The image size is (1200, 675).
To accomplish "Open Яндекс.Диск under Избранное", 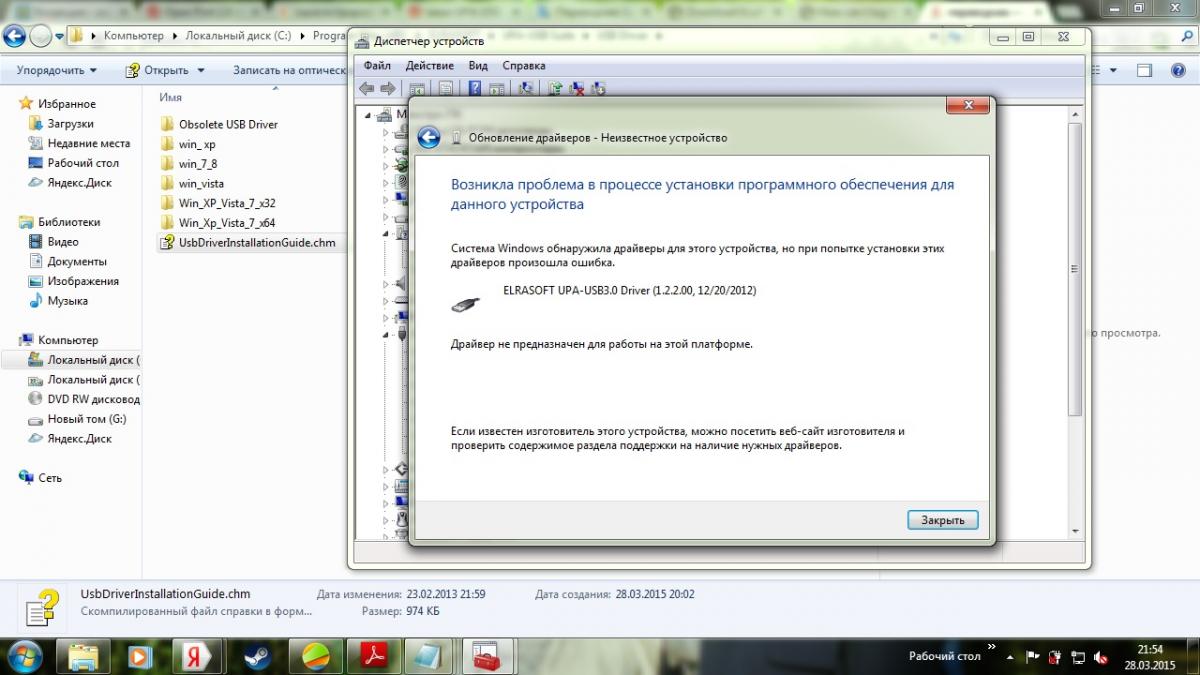I will (x=70, y=183).
